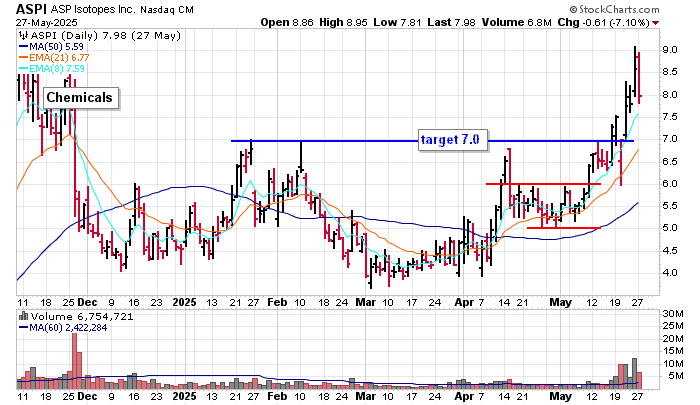This screenshot has height=405, width=700.
Task: Click the May label on the volume chart axis
Action: [x=560, y=396]
